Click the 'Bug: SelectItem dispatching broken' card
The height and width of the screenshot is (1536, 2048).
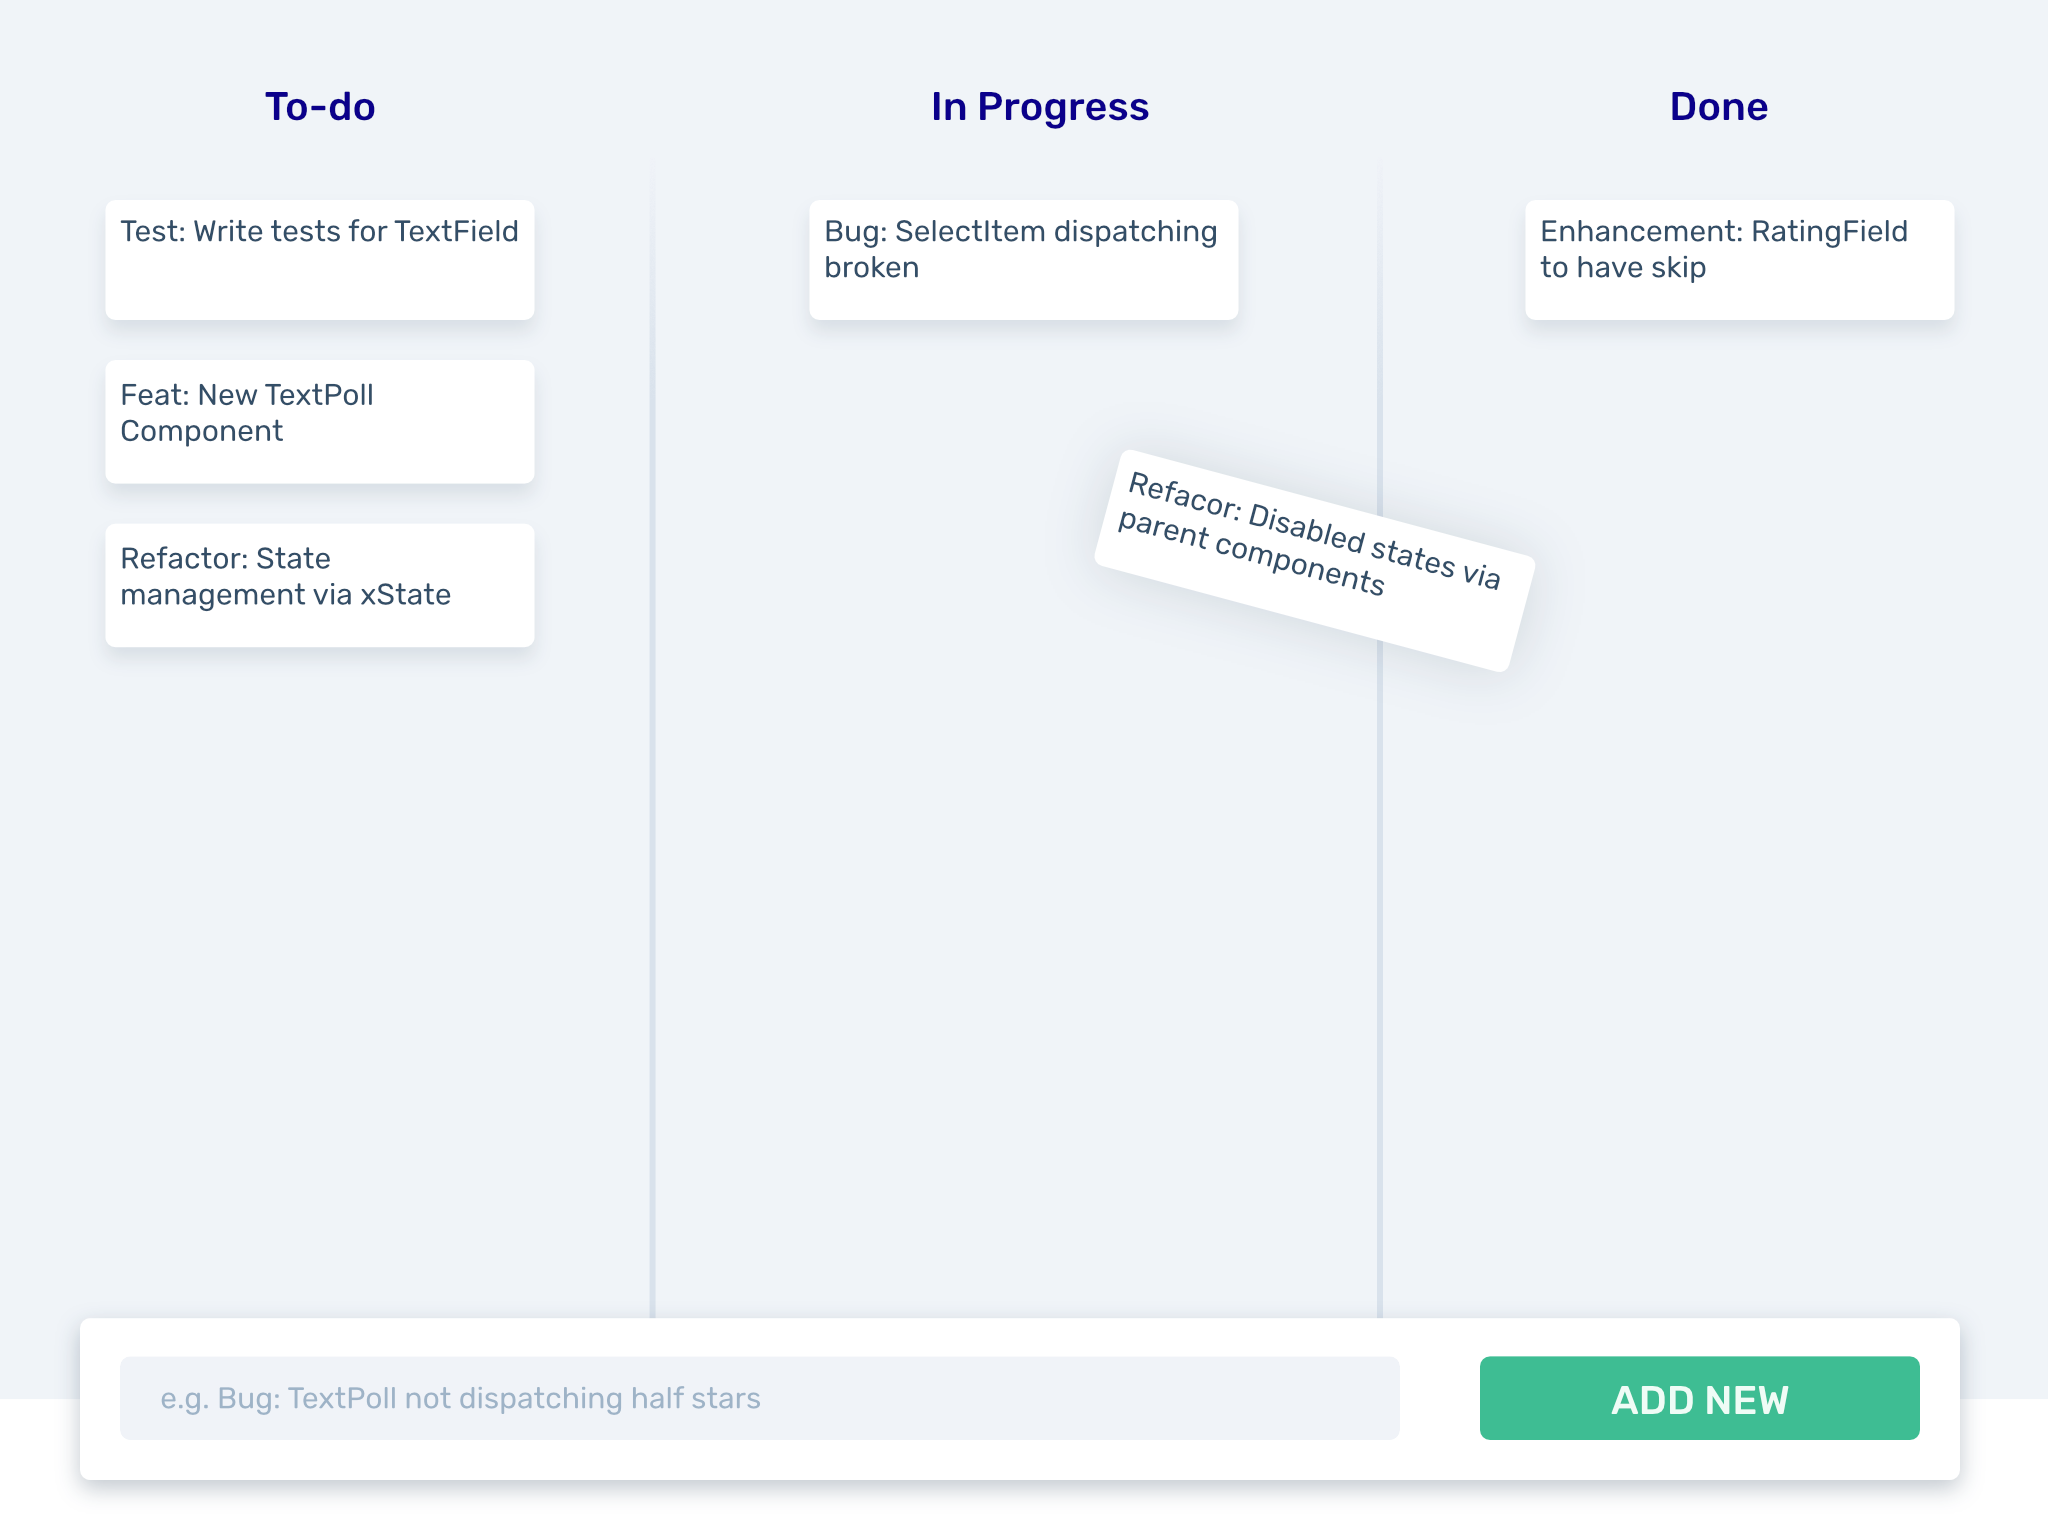1024,258
